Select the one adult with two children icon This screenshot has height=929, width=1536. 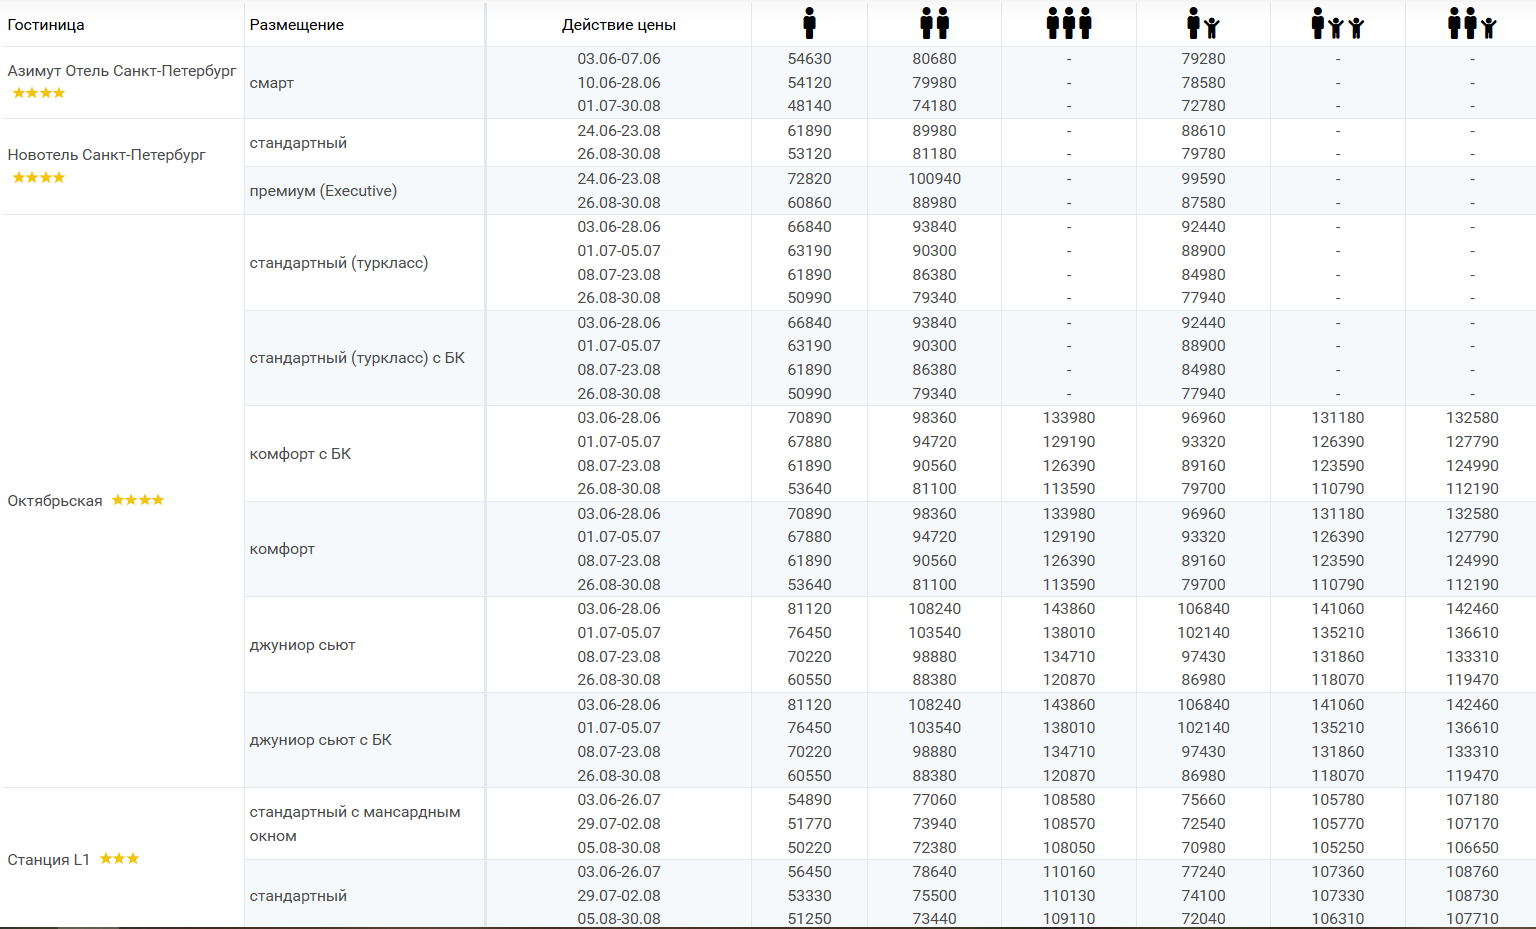coord(1338,23)
